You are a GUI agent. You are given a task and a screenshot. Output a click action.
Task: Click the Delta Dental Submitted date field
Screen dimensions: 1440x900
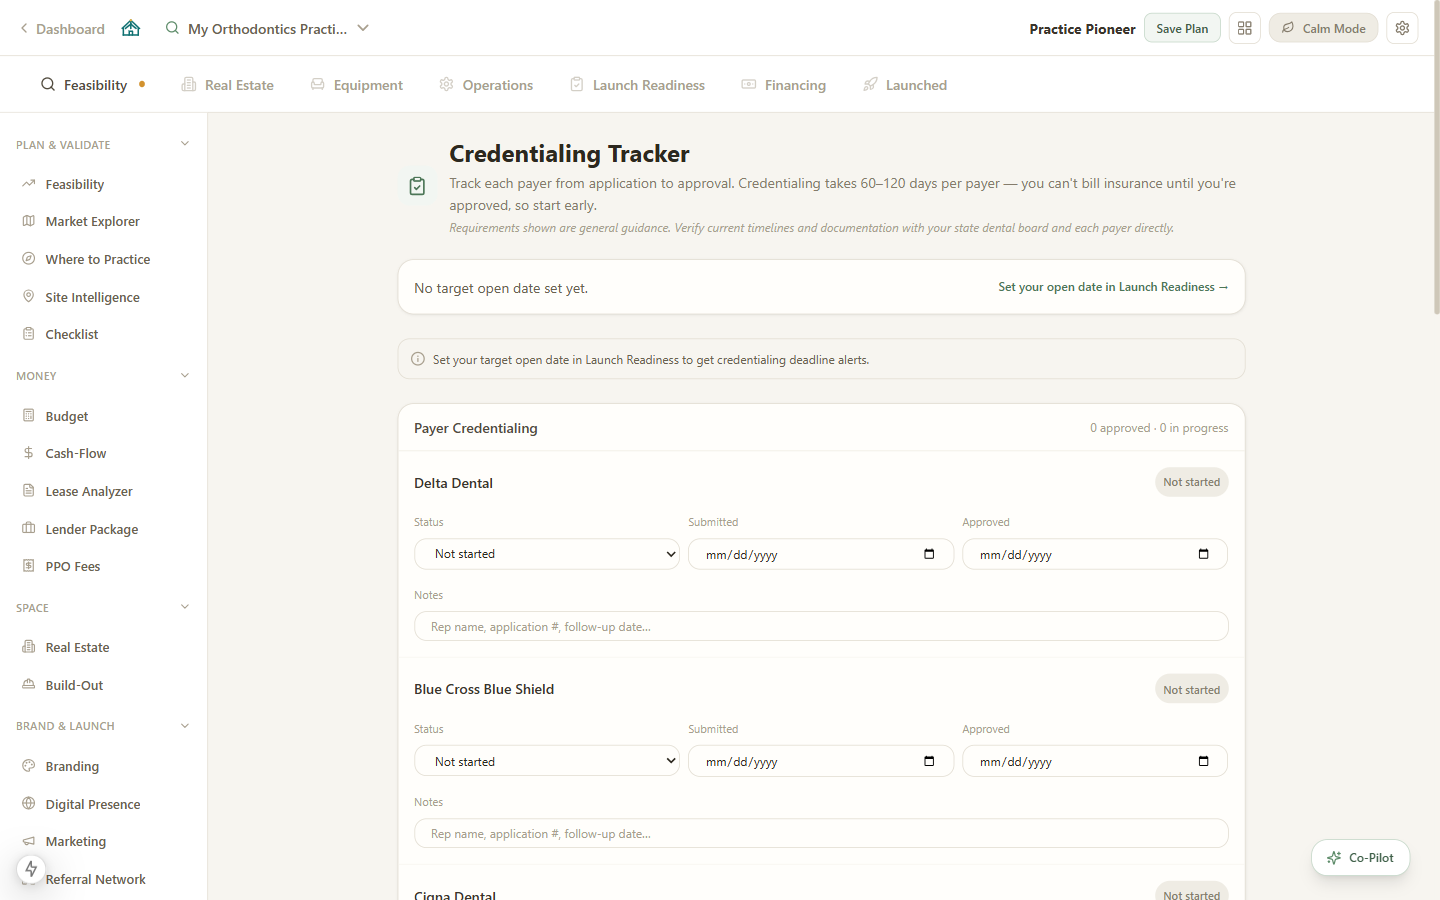(x=821, y=554)
